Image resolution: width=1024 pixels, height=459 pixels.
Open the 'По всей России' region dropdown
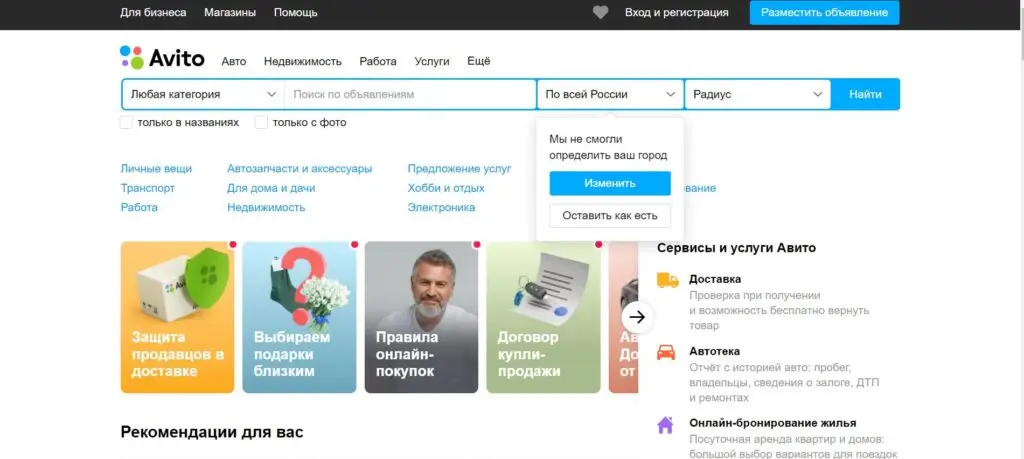(610, 94)
